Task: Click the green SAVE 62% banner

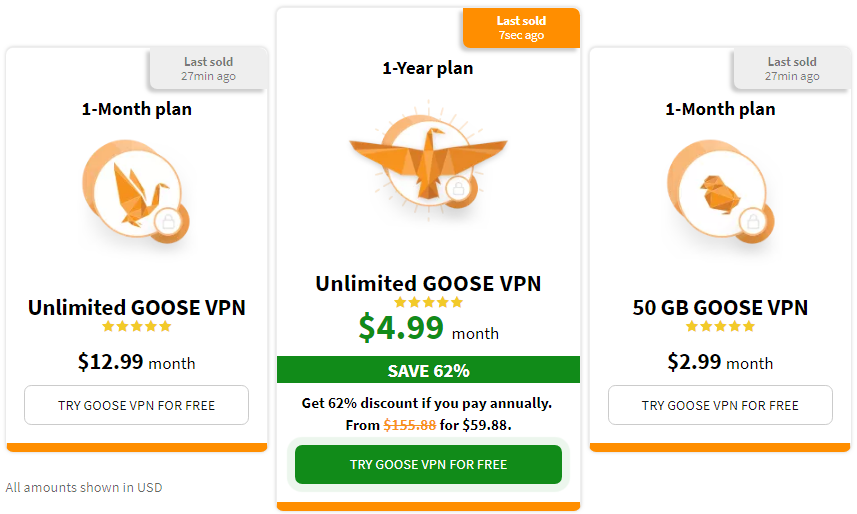Action: click(x=428, y=370)
